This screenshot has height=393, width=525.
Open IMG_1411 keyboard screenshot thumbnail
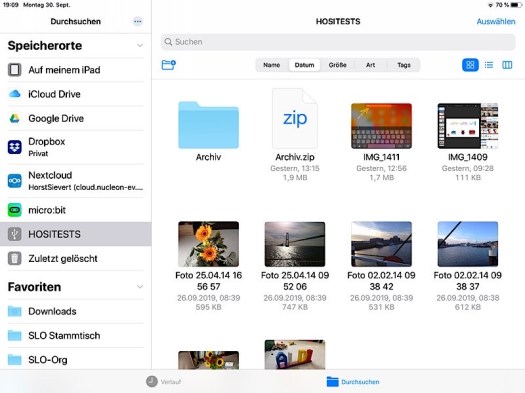click(381, 126)
